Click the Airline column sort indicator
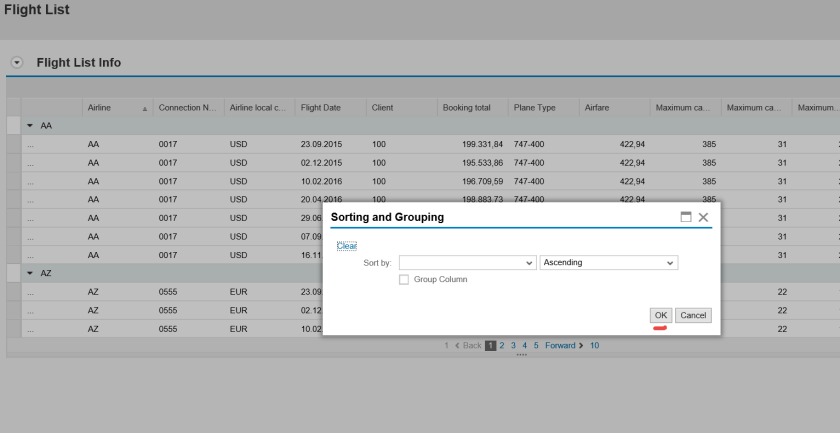The width and height of the screenshot is (840, 433). click(x=146, y=108)
